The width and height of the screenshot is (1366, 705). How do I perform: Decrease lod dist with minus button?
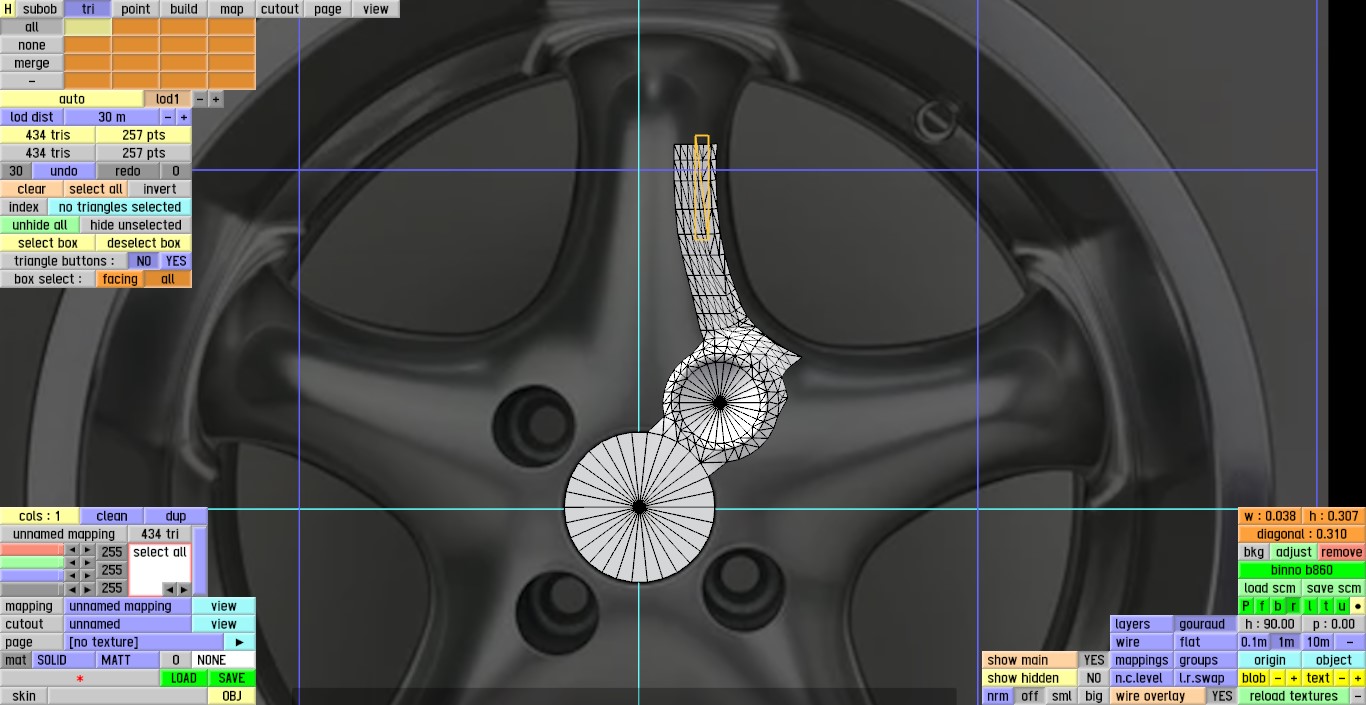pyautogui.click(x=168, y=117)
